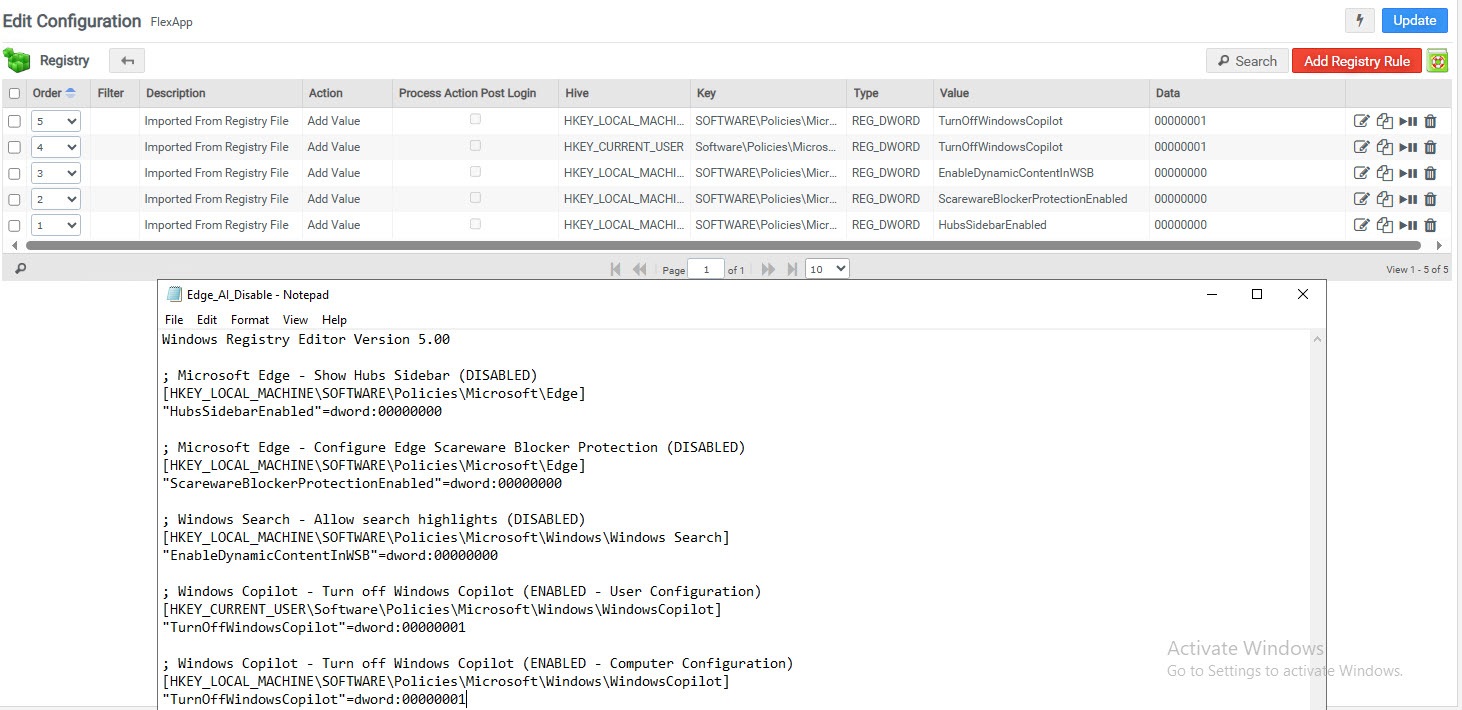This screenshot has width=1462, height=710.
Task: Open the green lifebuoy help icon
Action: 1437,61
